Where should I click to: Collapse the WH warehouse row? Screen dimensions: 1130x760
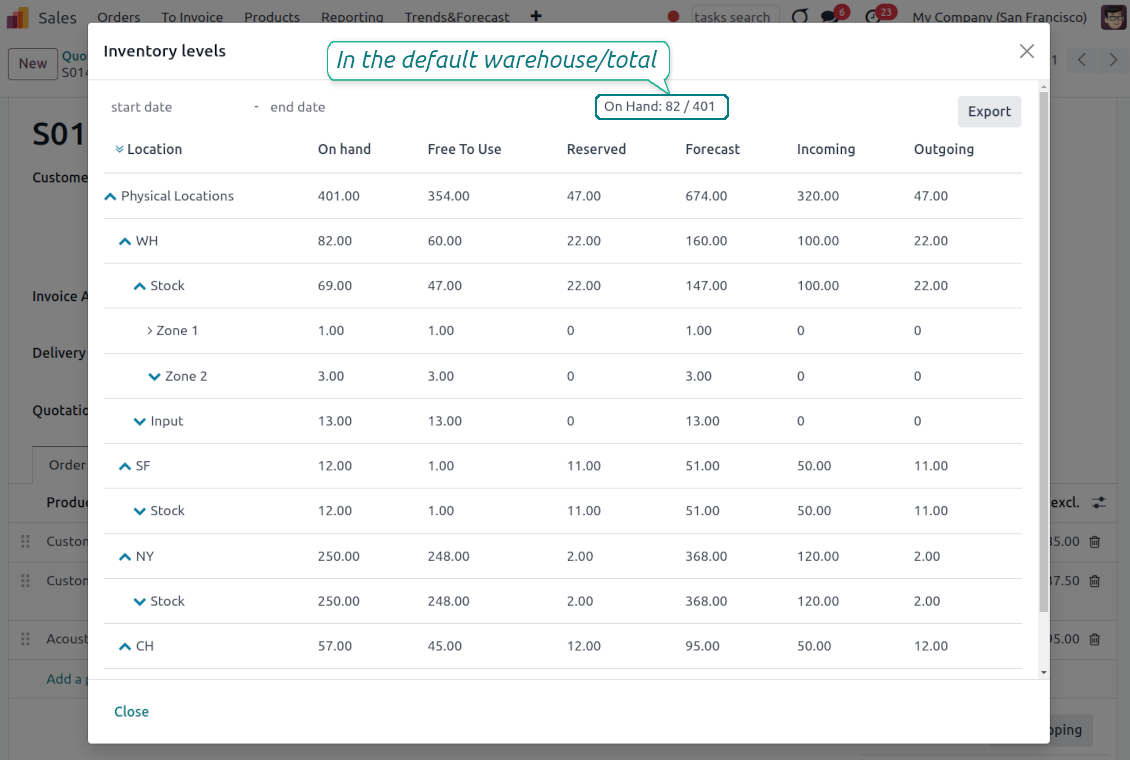click(125, 241)
